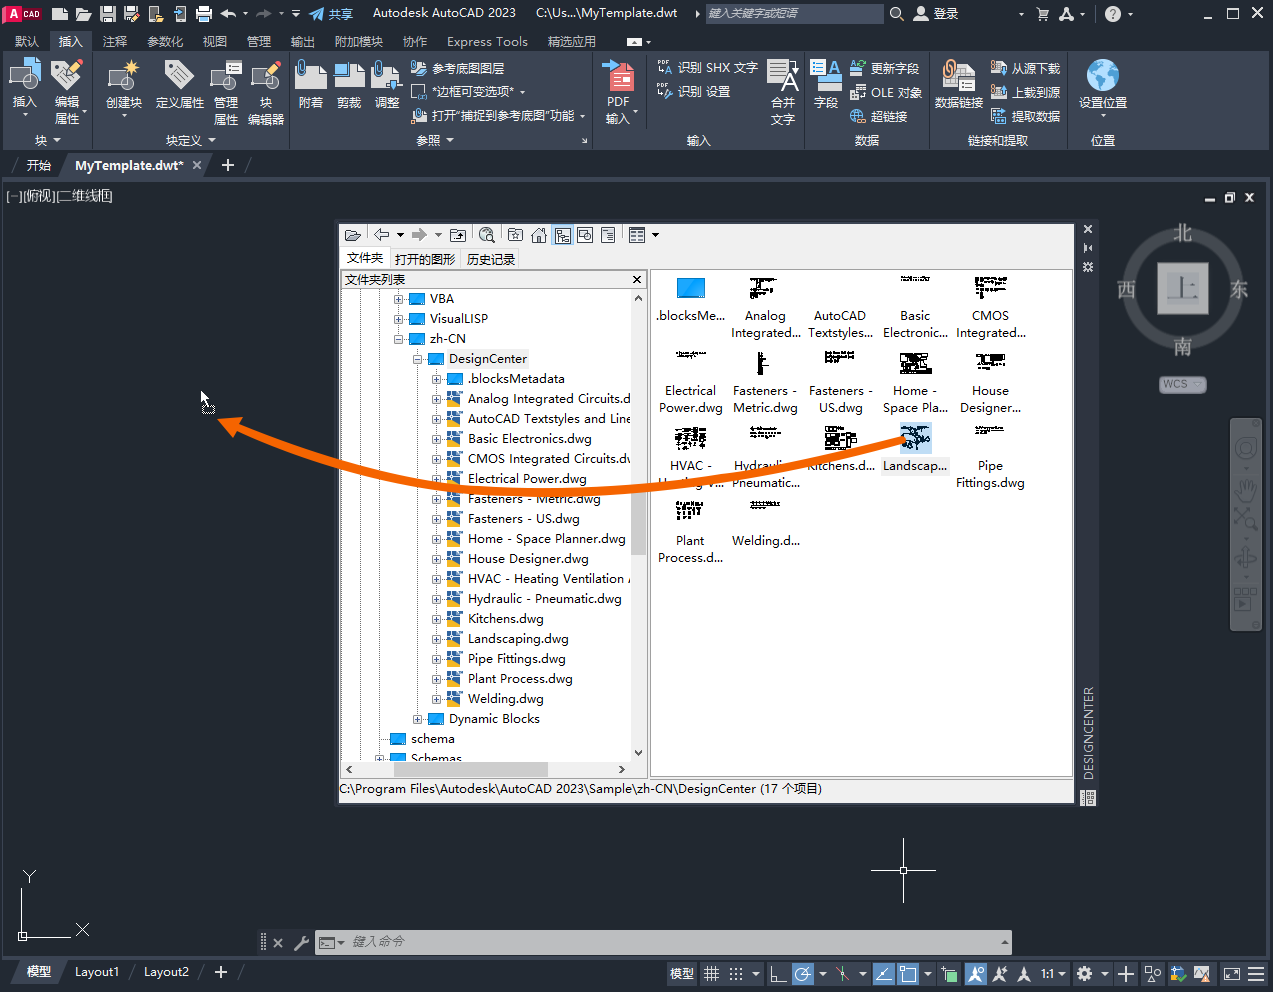
Task: Switch to the 注释 ribbon tab
Action: [x=115, y=41]
